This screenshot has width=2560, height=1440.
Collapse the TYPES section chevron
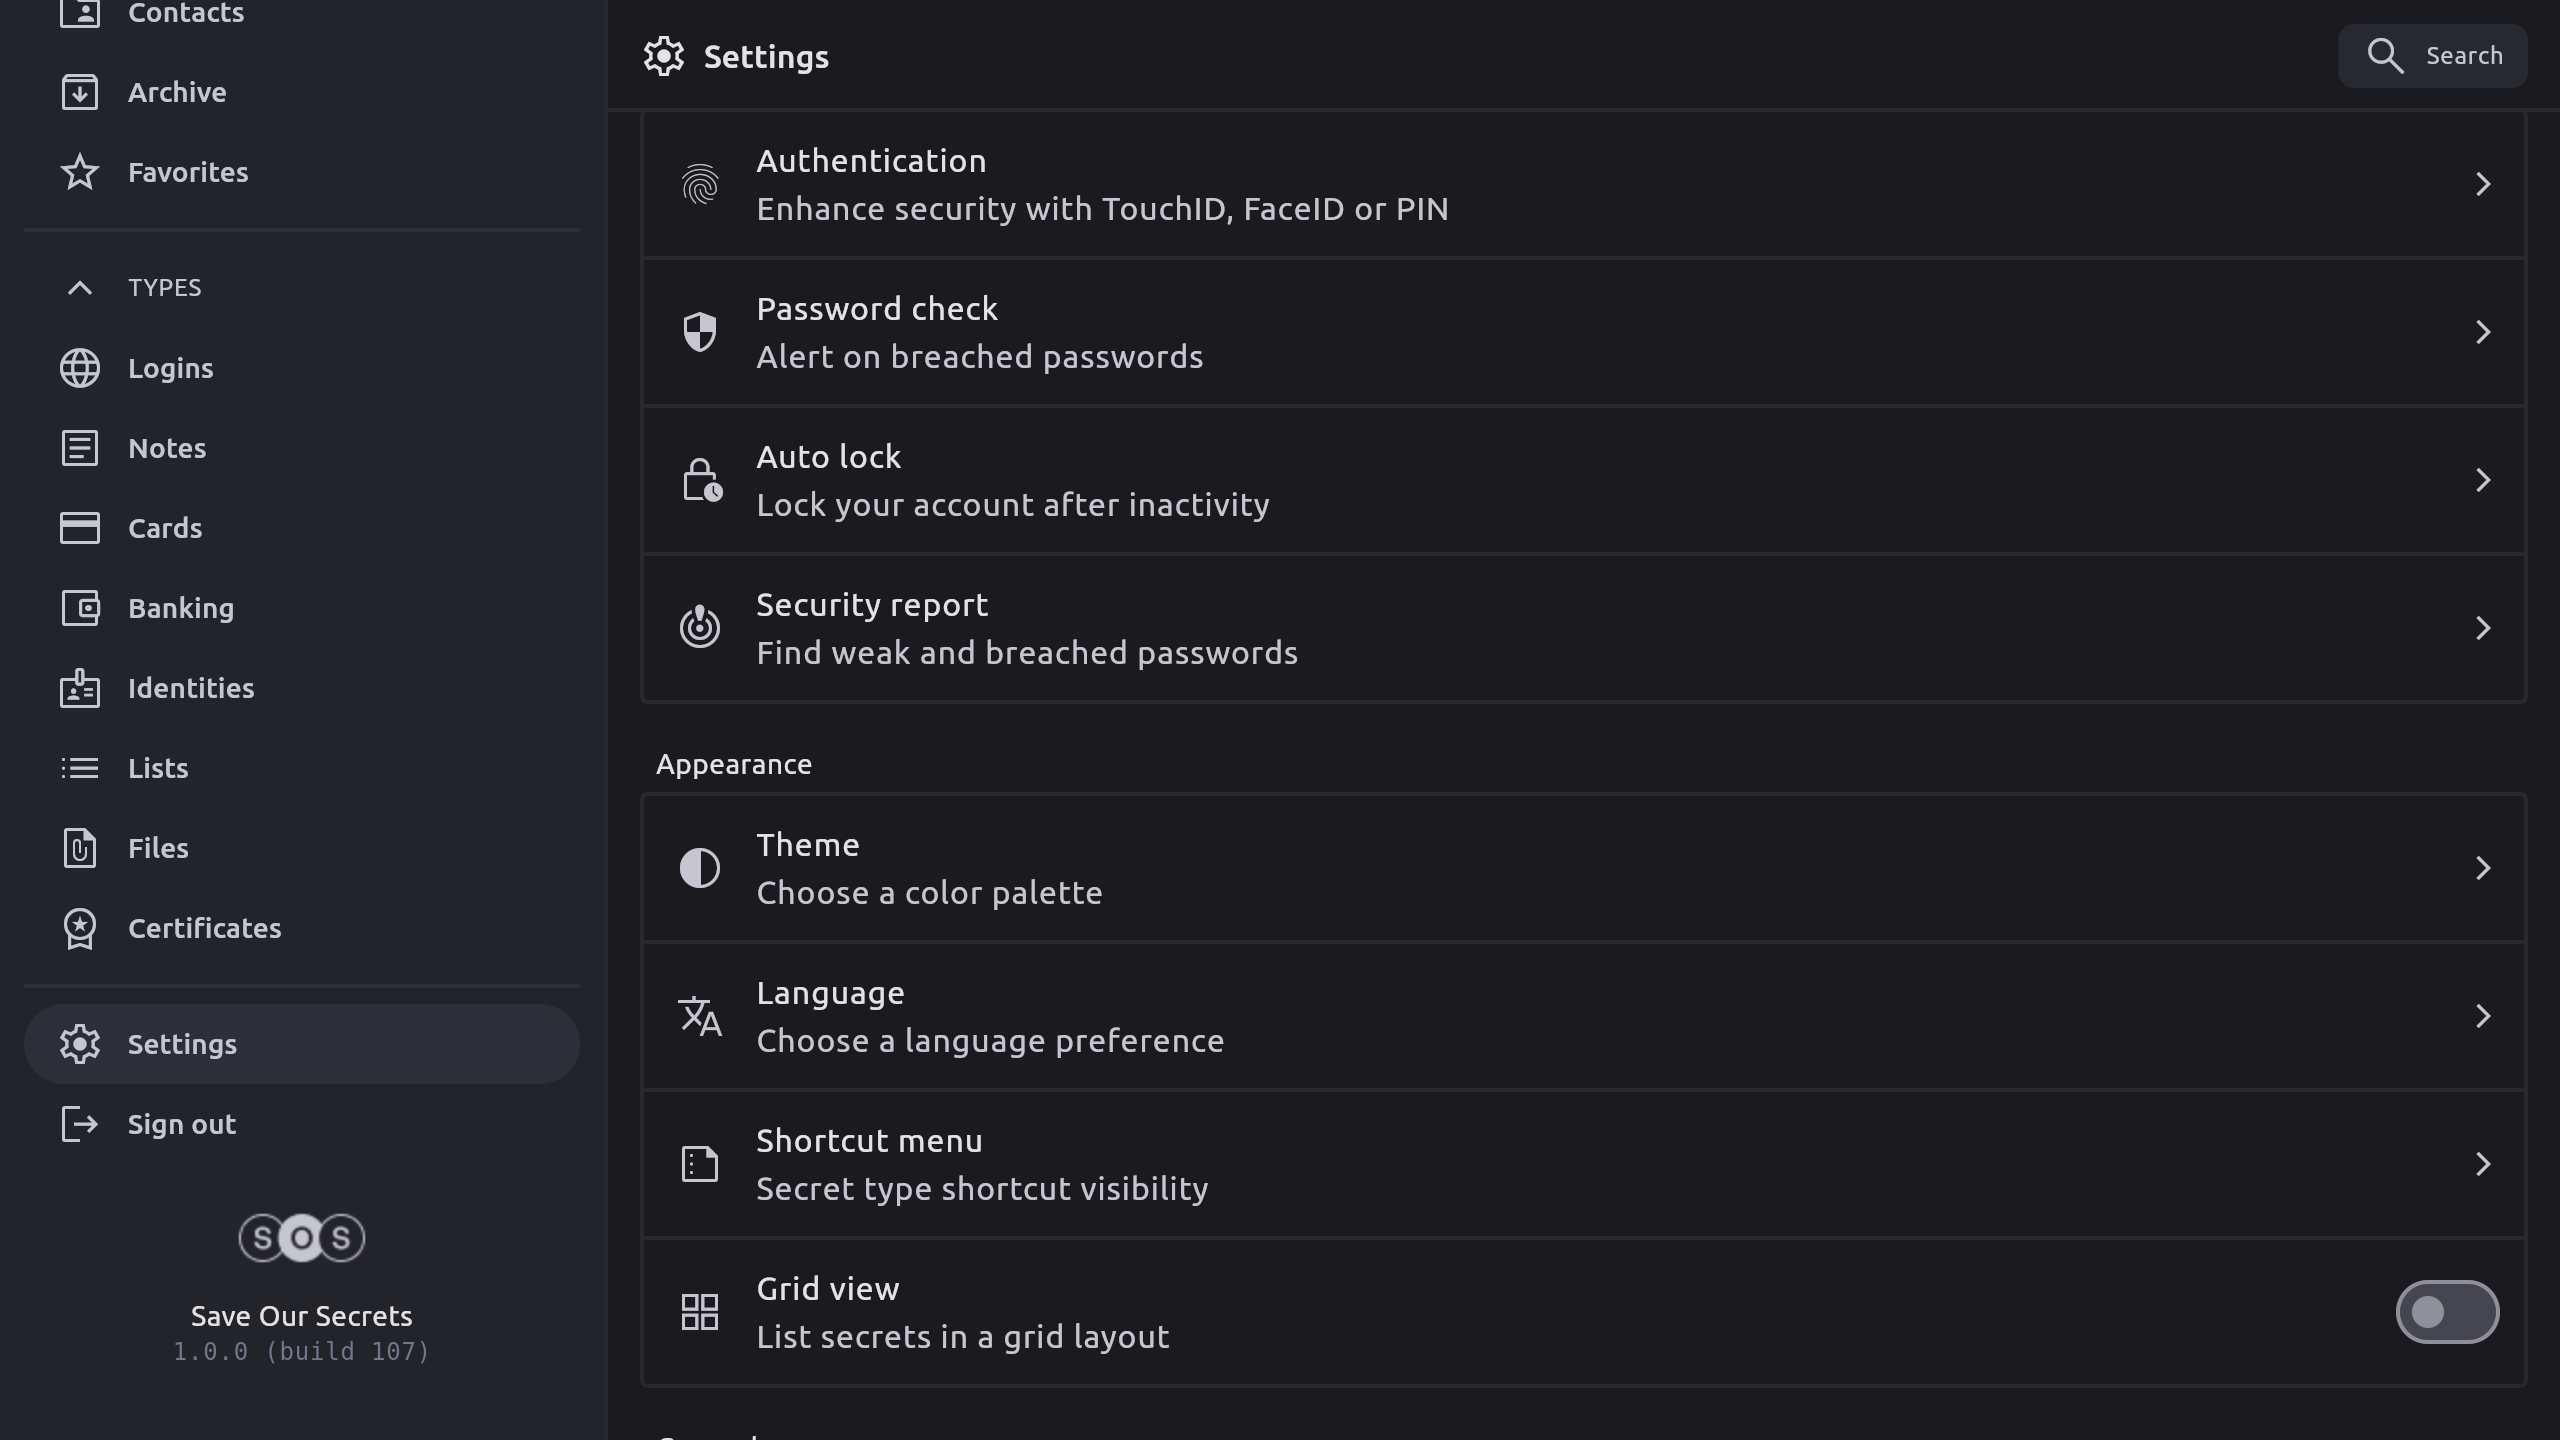tap(80, 288)
